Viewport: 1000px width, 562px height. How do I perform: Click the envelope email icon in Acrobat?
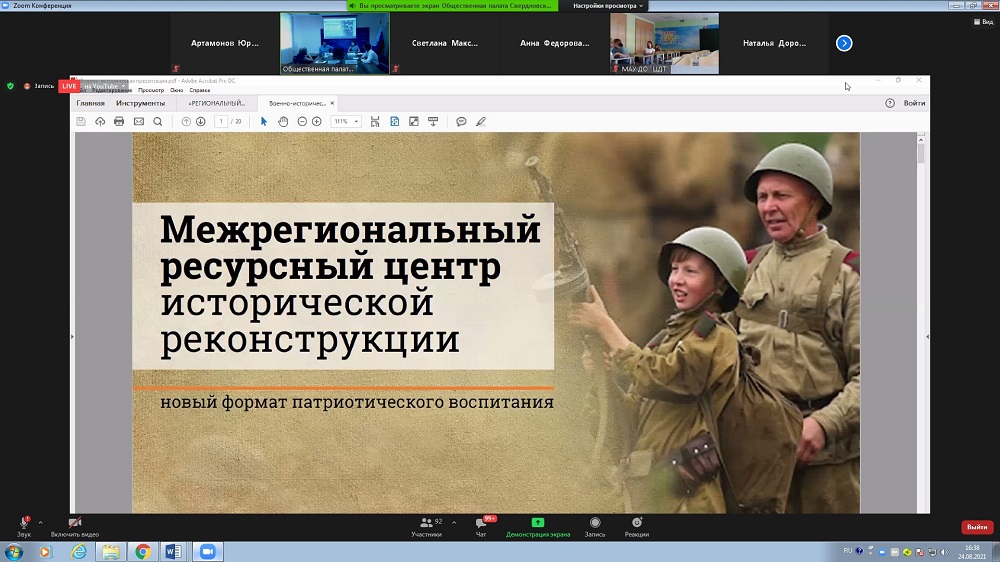[x=138, y=121]
